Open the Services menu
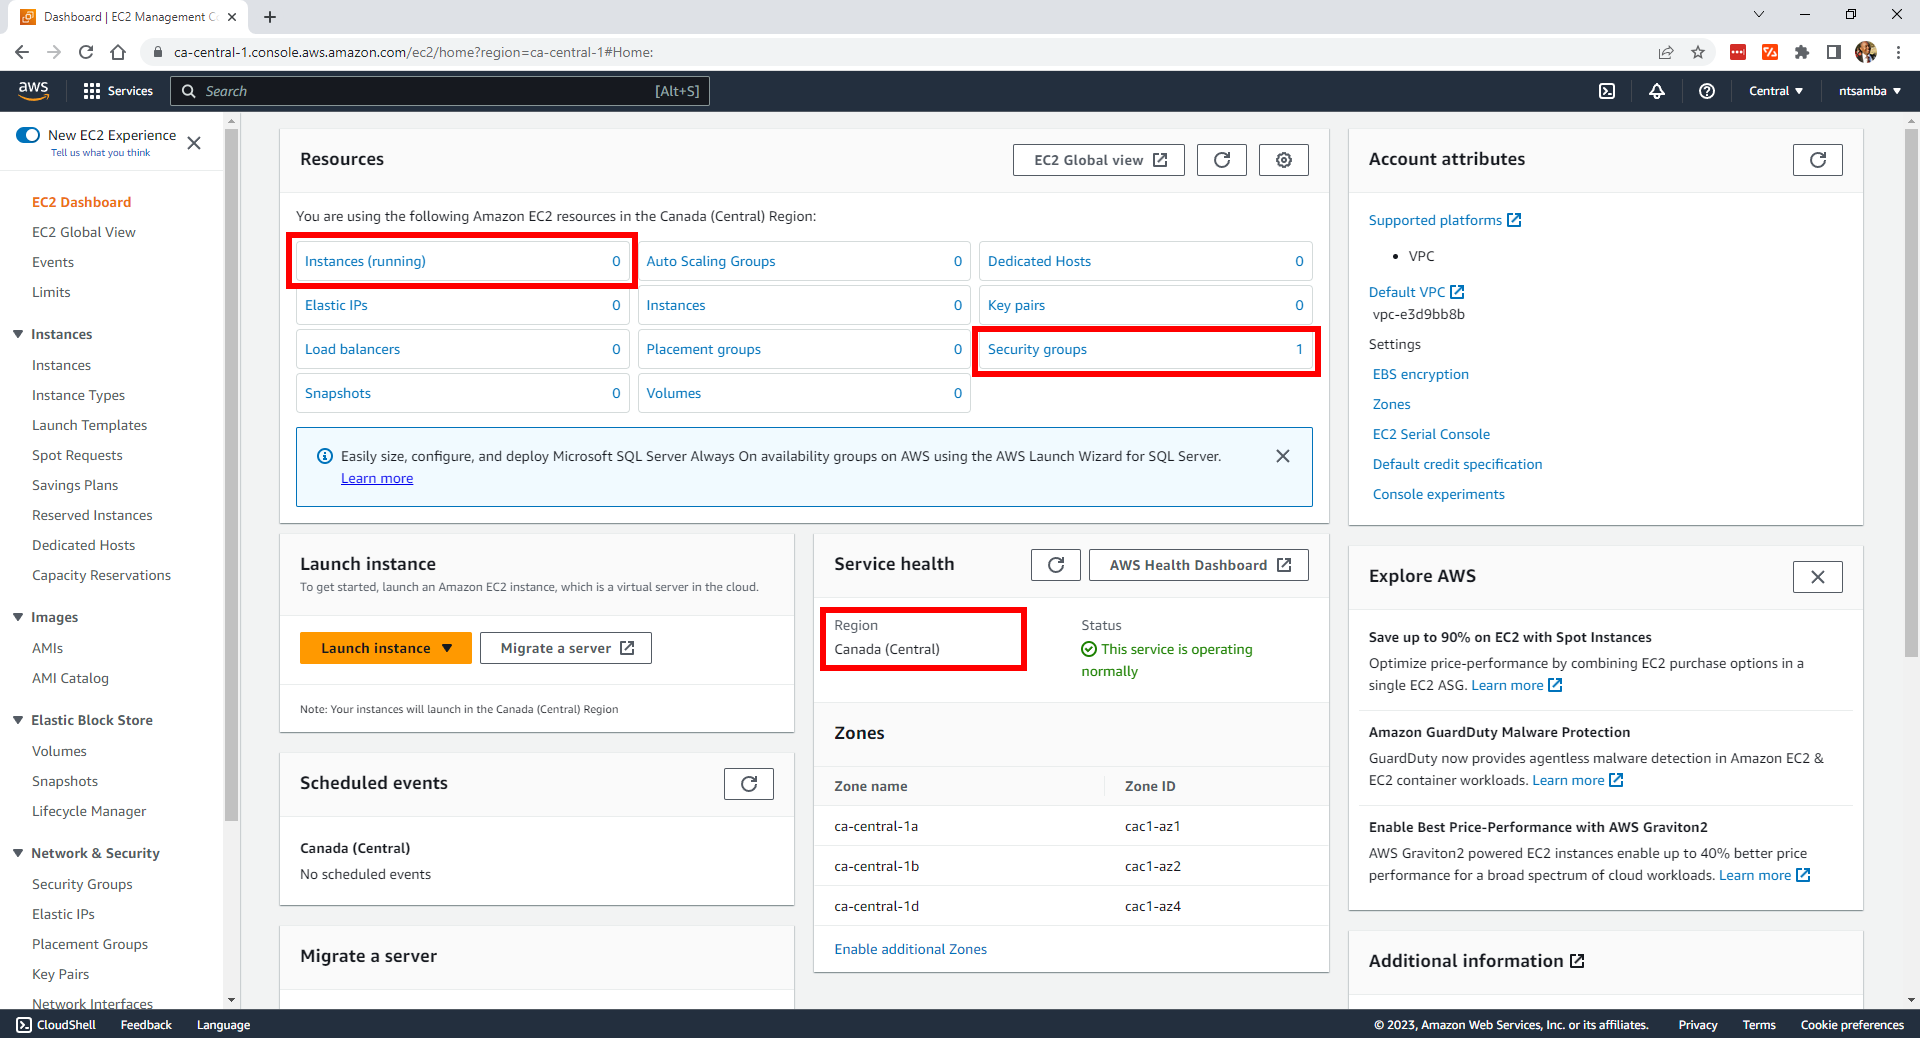This screenshot has width=1920, height=1038. tap(118, 91)
